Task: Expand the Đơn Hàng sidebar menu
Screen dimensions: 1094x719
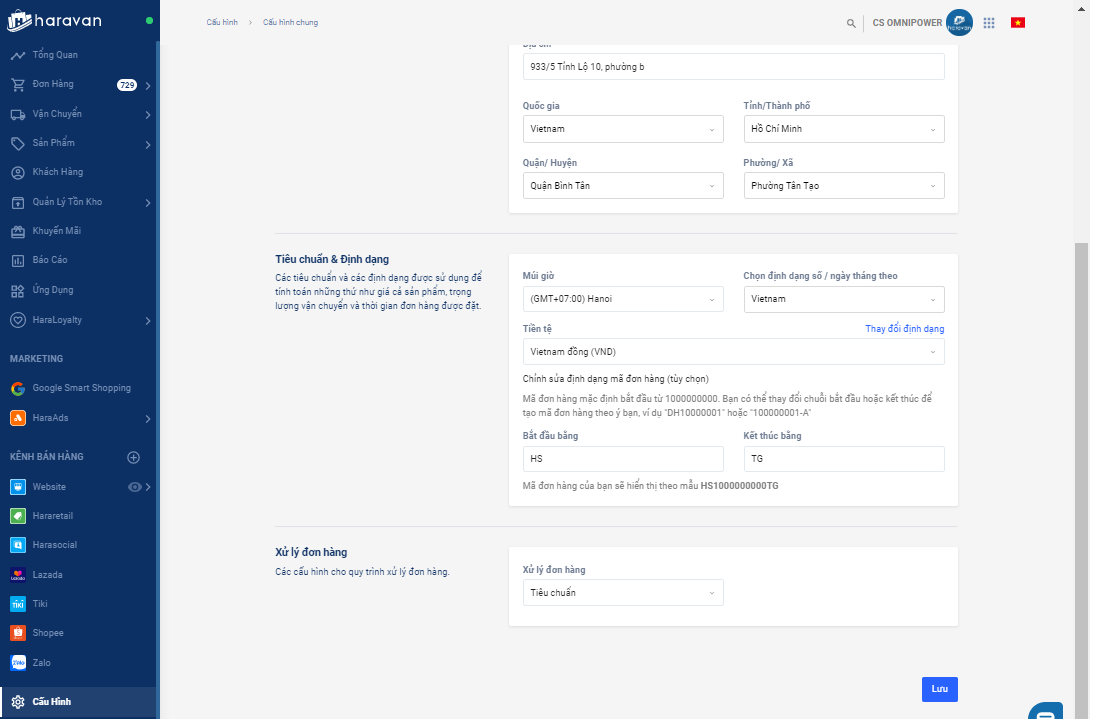Action: click(147, 85)
